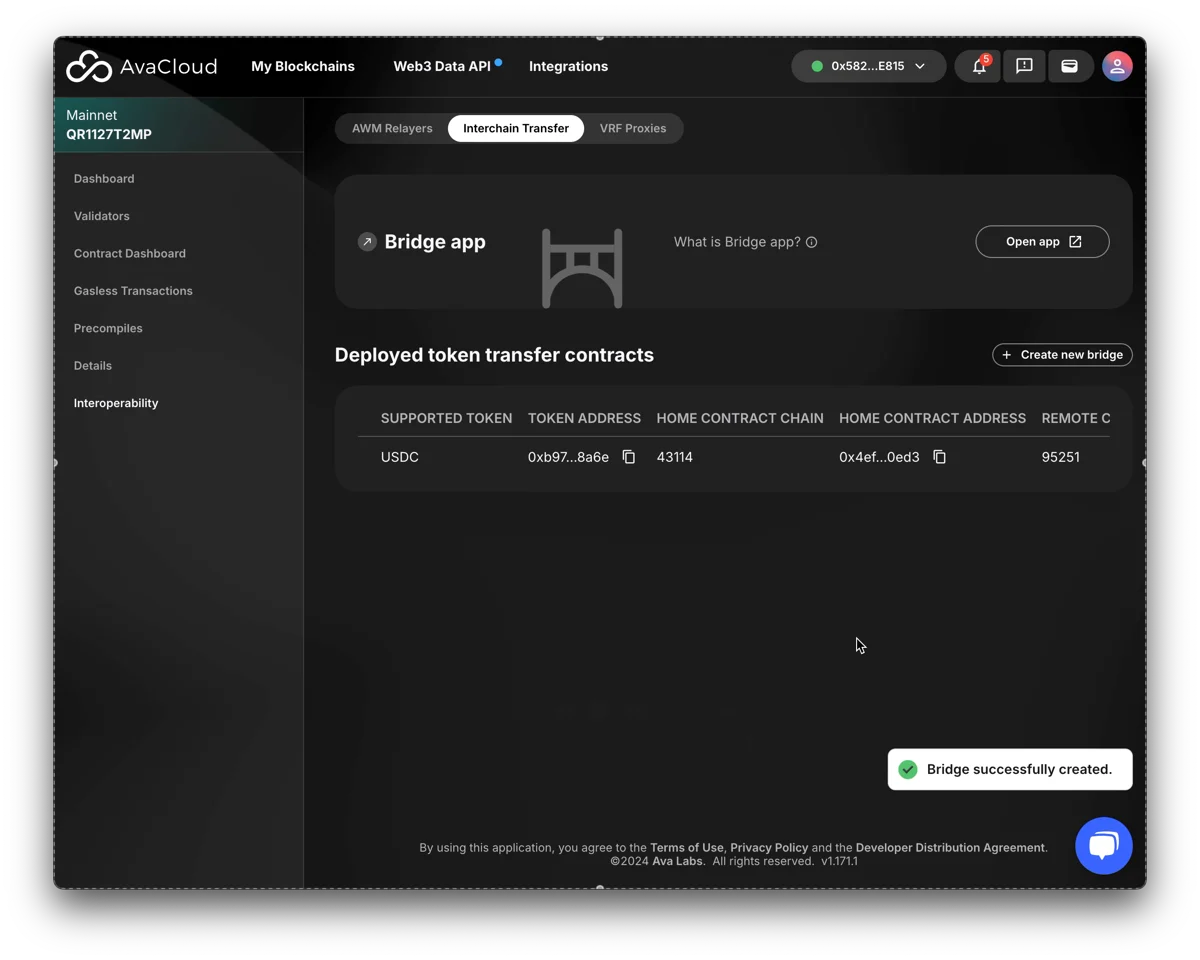Click the Deployed token transfer contracts heading
1200x960 pixels.
tap(494, 355)
